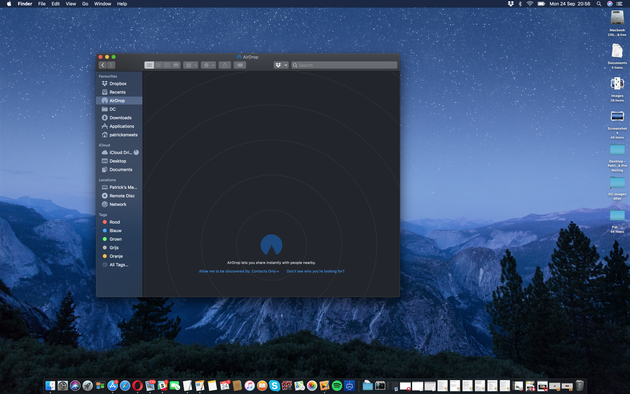
Task: Open Finder from the Dock
Action: (x=50, y=386)
